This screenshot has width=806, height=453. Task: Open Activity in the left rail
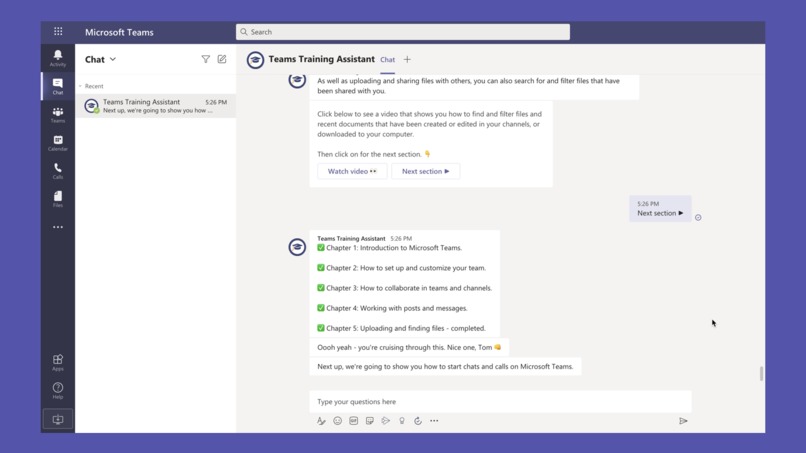click(58, 58)
